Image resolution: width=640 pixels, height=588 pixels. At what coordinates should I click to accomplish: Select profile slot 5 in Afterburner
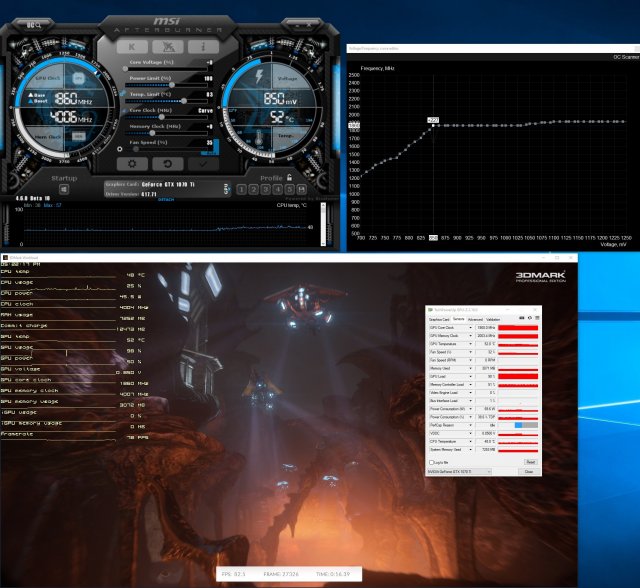click(x=289, y=189)
